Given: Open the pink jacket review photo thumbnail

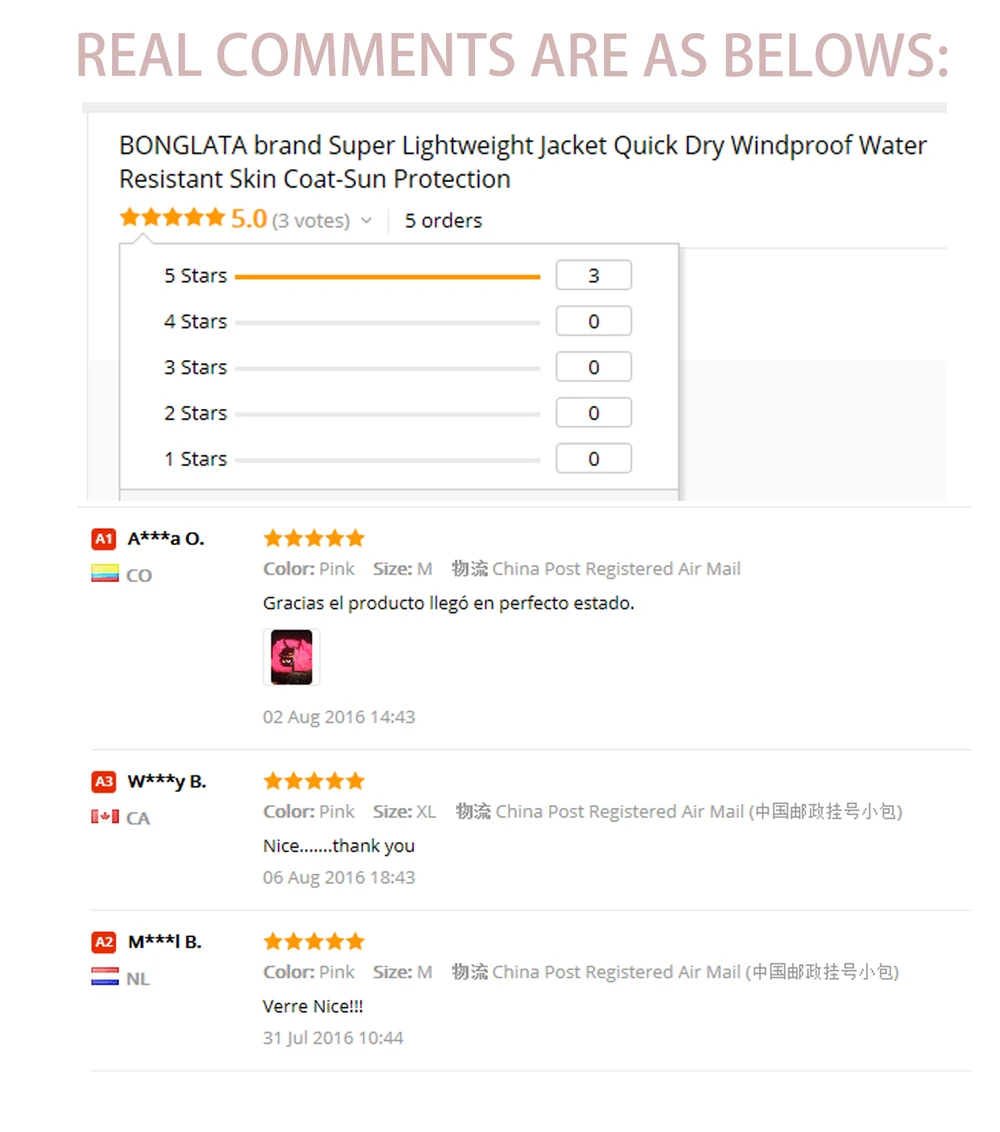Looking at the screenshot, I should click(292, 657).
